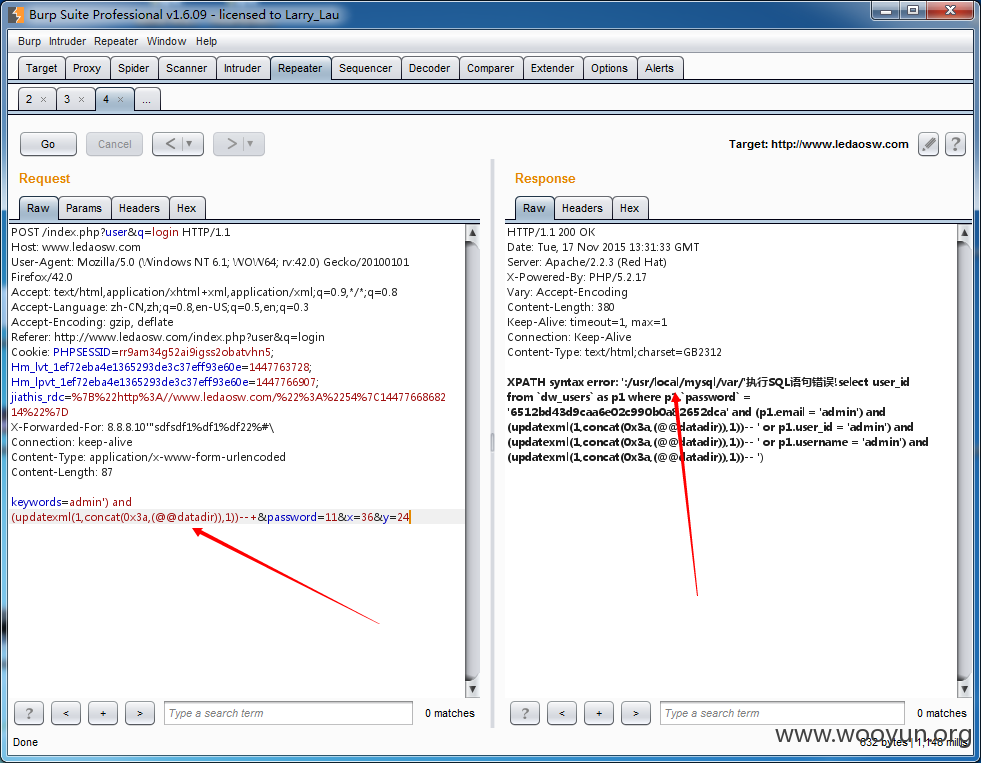Send the request with Go button

(x=48, y=144)
